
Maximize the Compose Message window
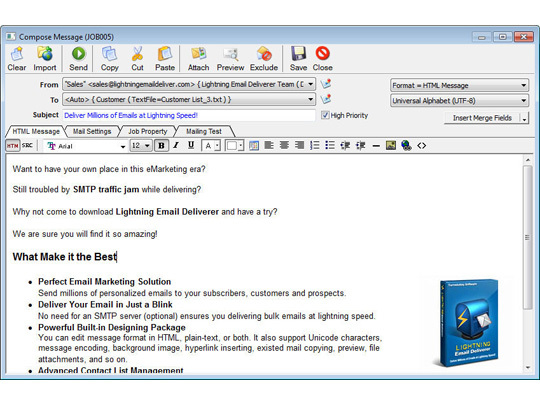[x=502, y=37]
